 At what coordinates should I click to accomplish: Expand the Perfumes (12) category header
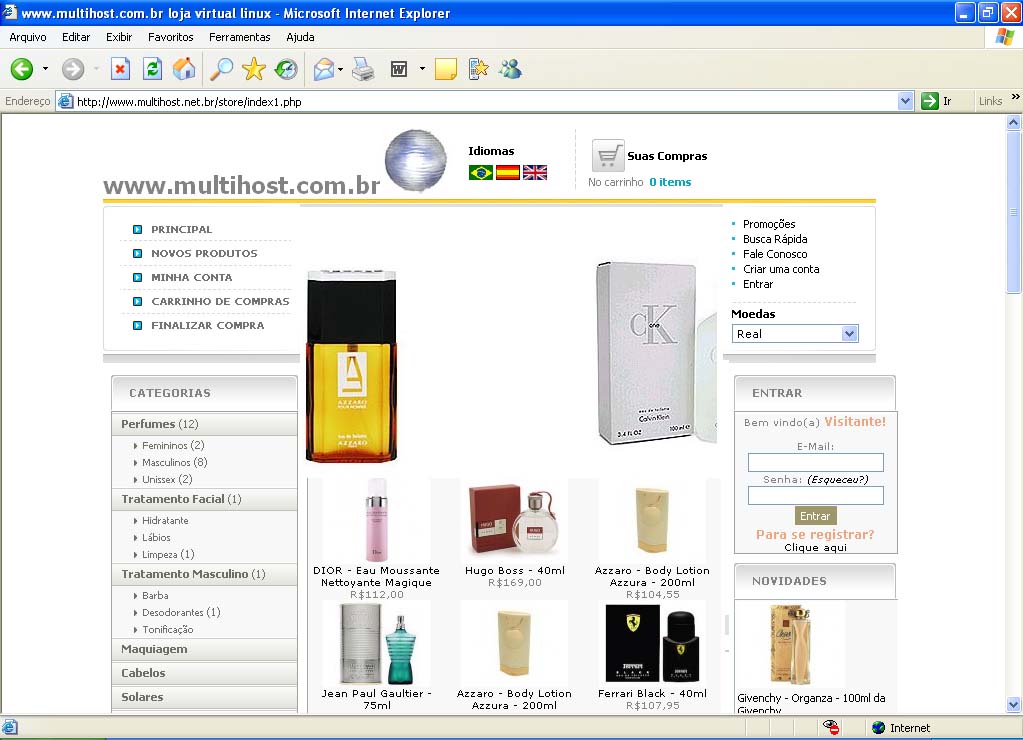[204, 424]
